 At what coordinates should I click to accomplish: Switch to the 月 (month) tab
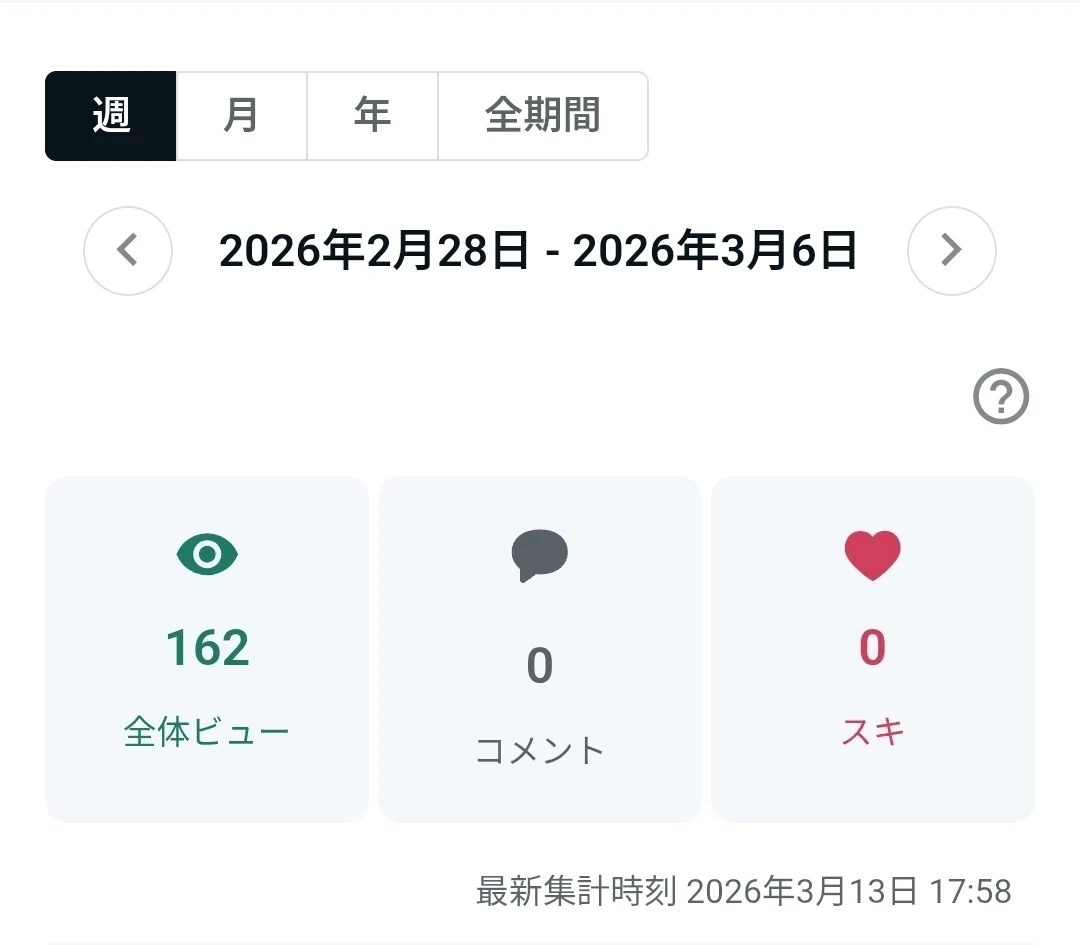click(242, 116)
